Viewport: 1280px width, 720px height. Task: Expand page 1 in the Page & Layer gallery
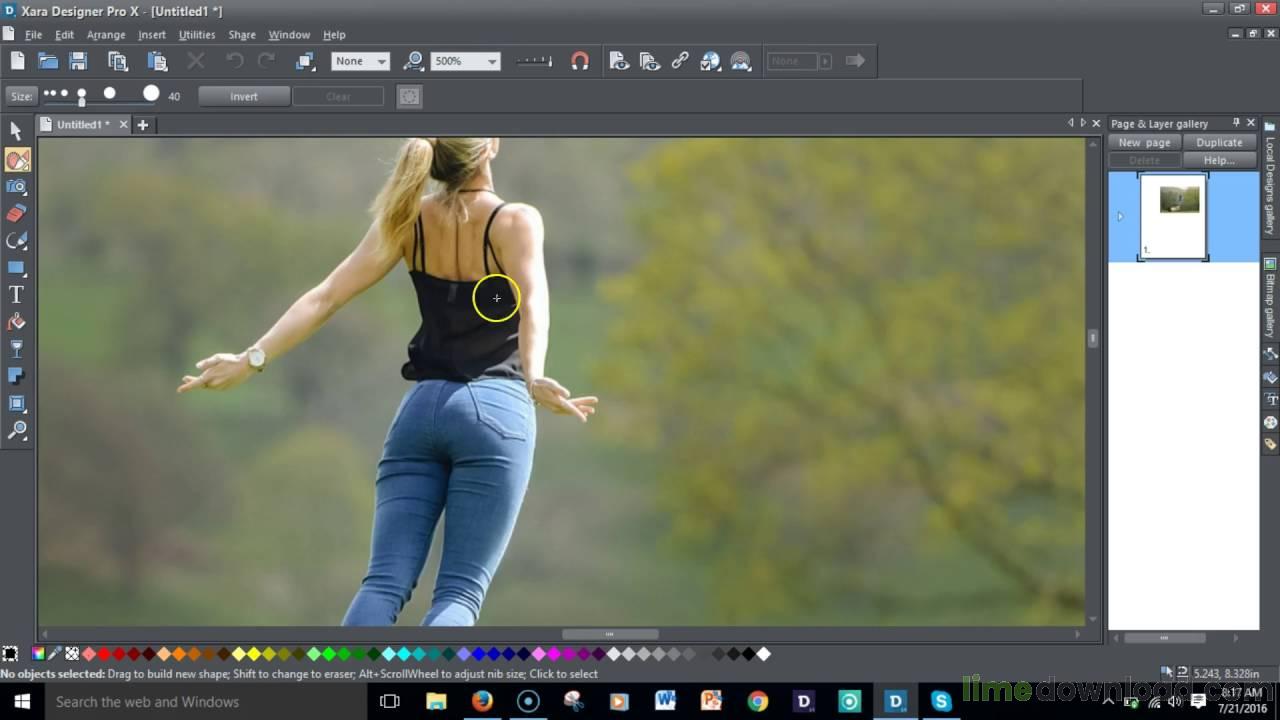(1121, 216)
